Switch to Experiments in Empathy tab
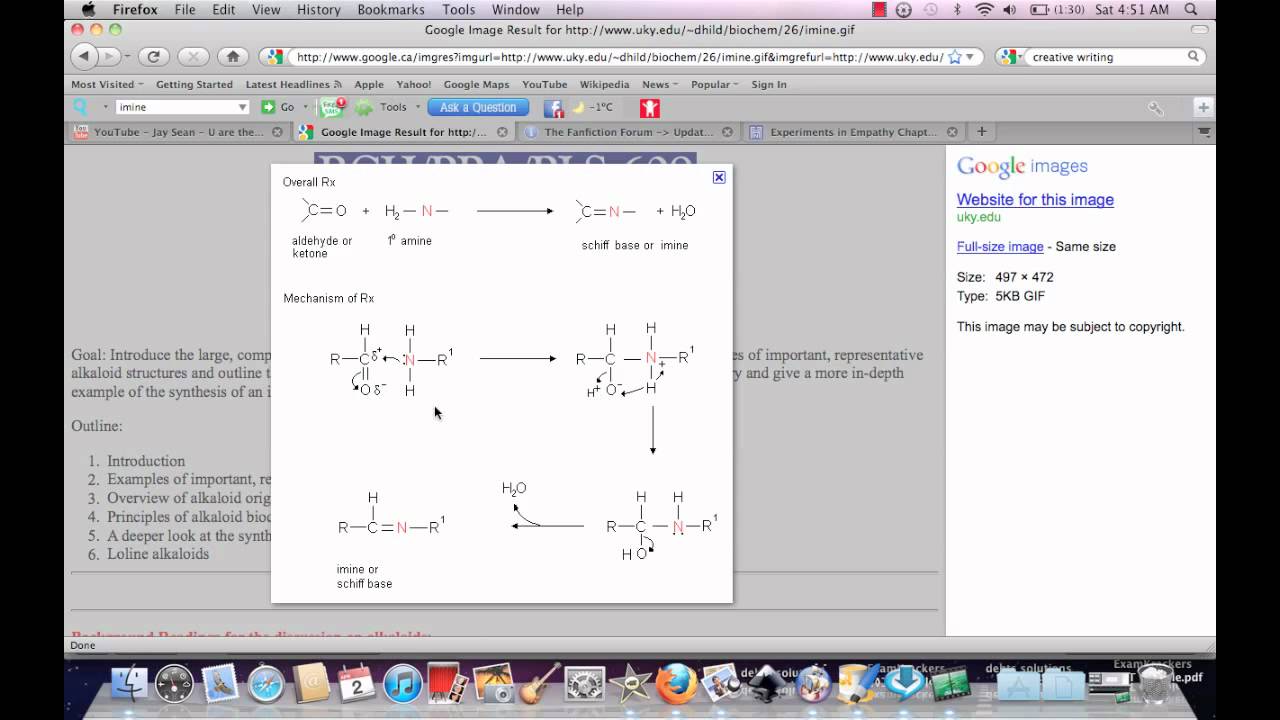The image size is (1280, 720). click(856, 131)
